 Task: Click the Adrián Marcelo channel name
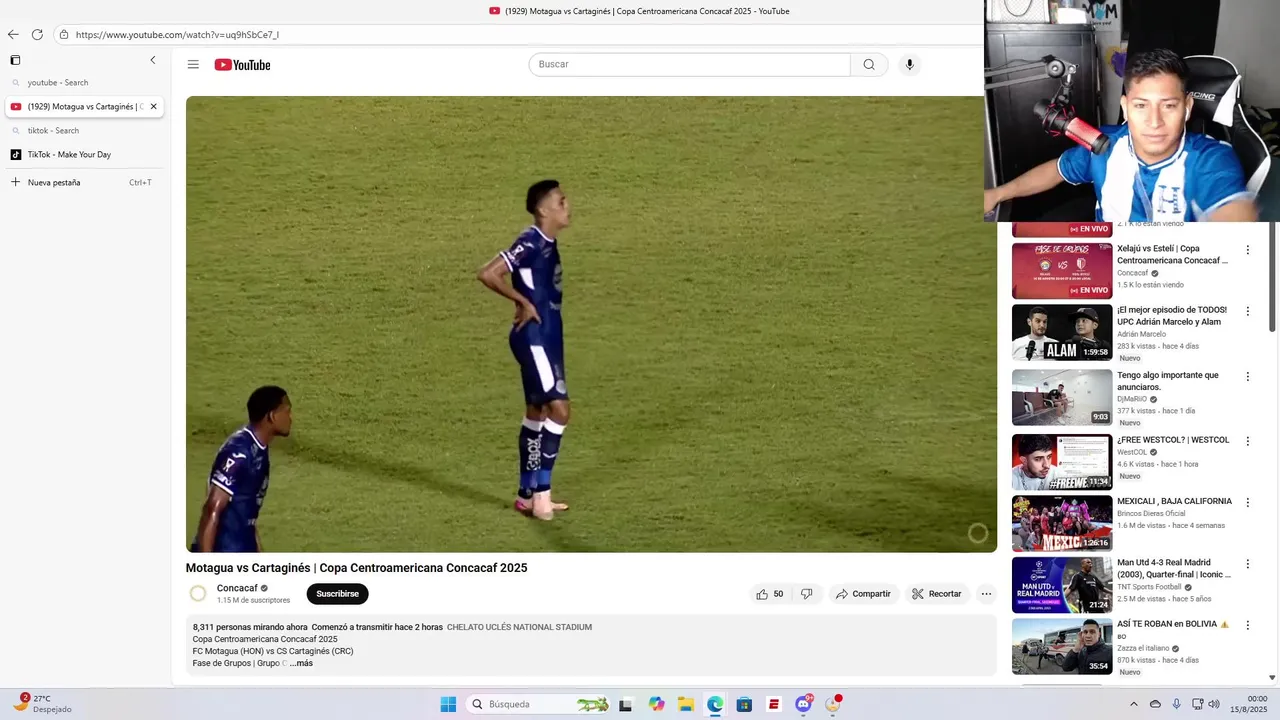(x=1141, y=334)
